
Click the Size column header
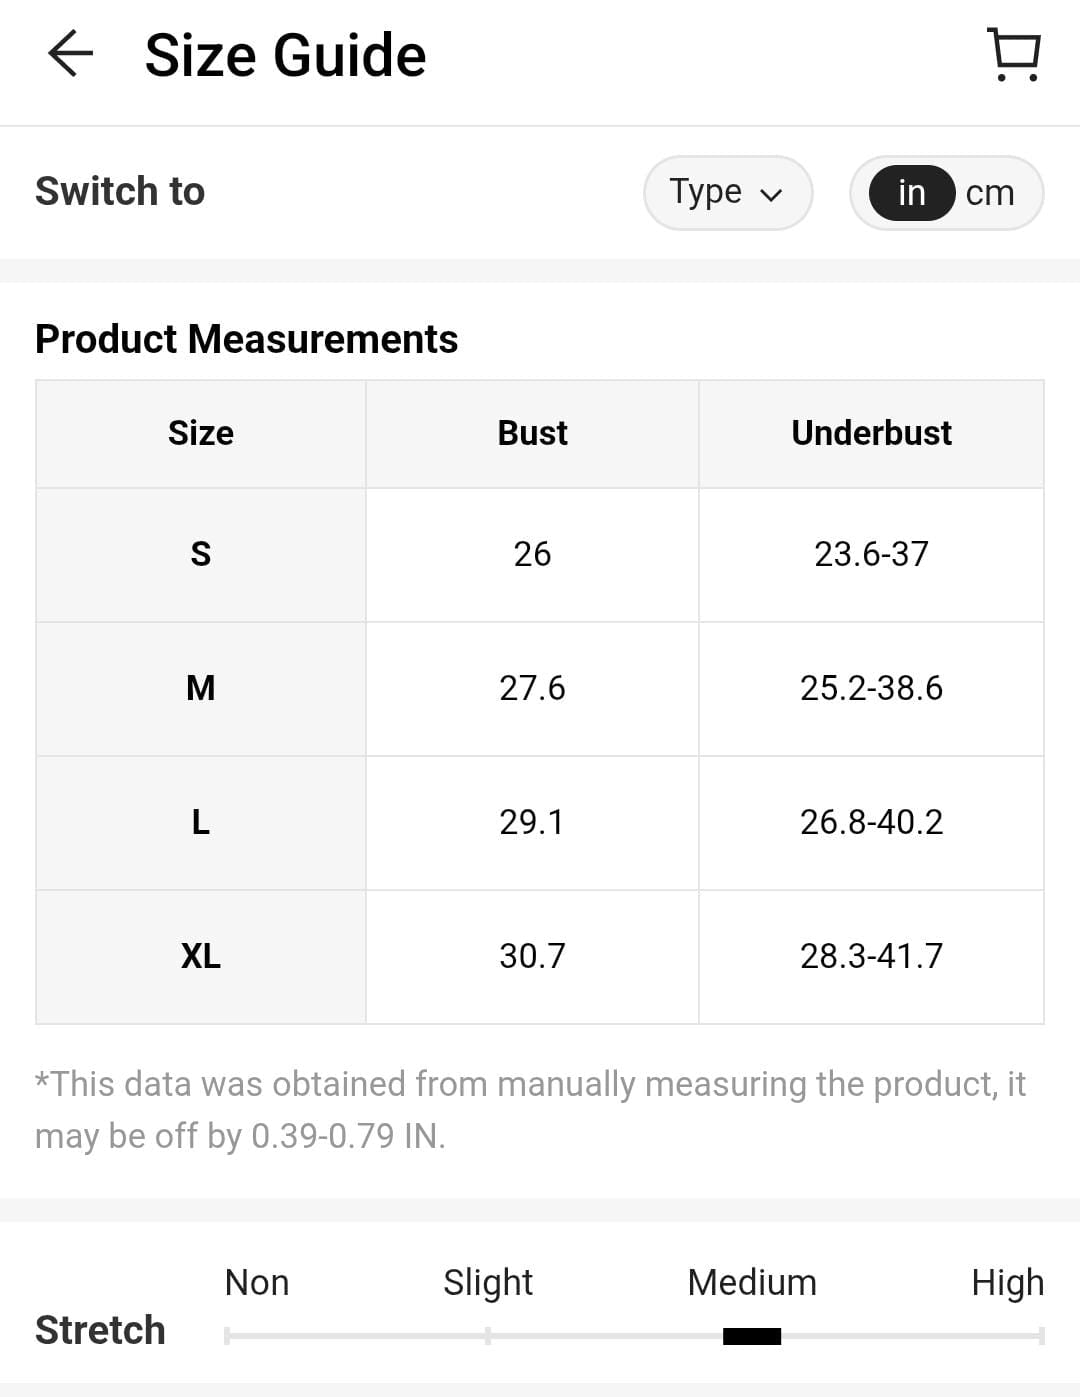200,433
